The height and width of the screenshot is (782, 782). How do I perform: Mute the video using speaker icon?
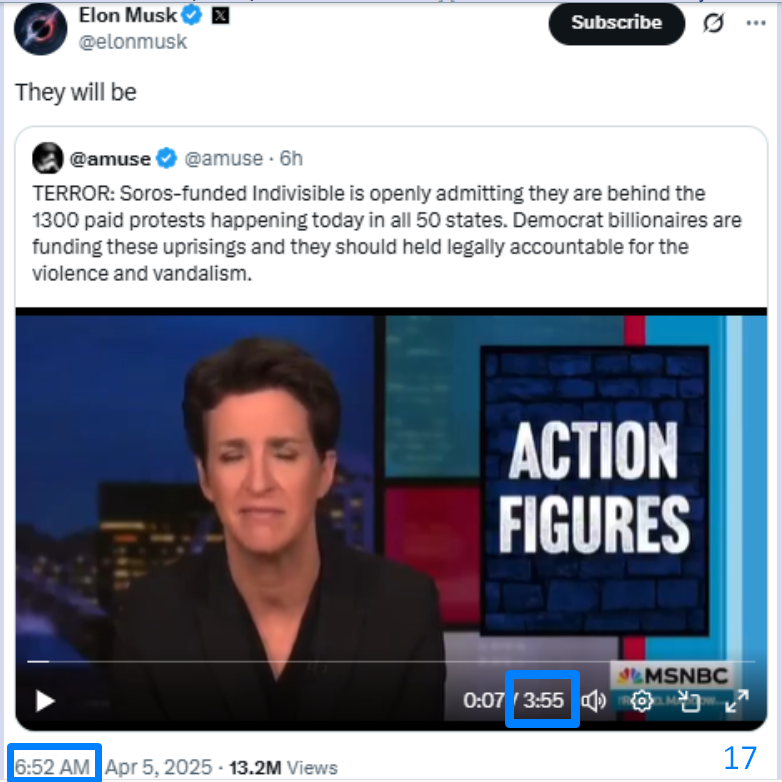(593, 701)
